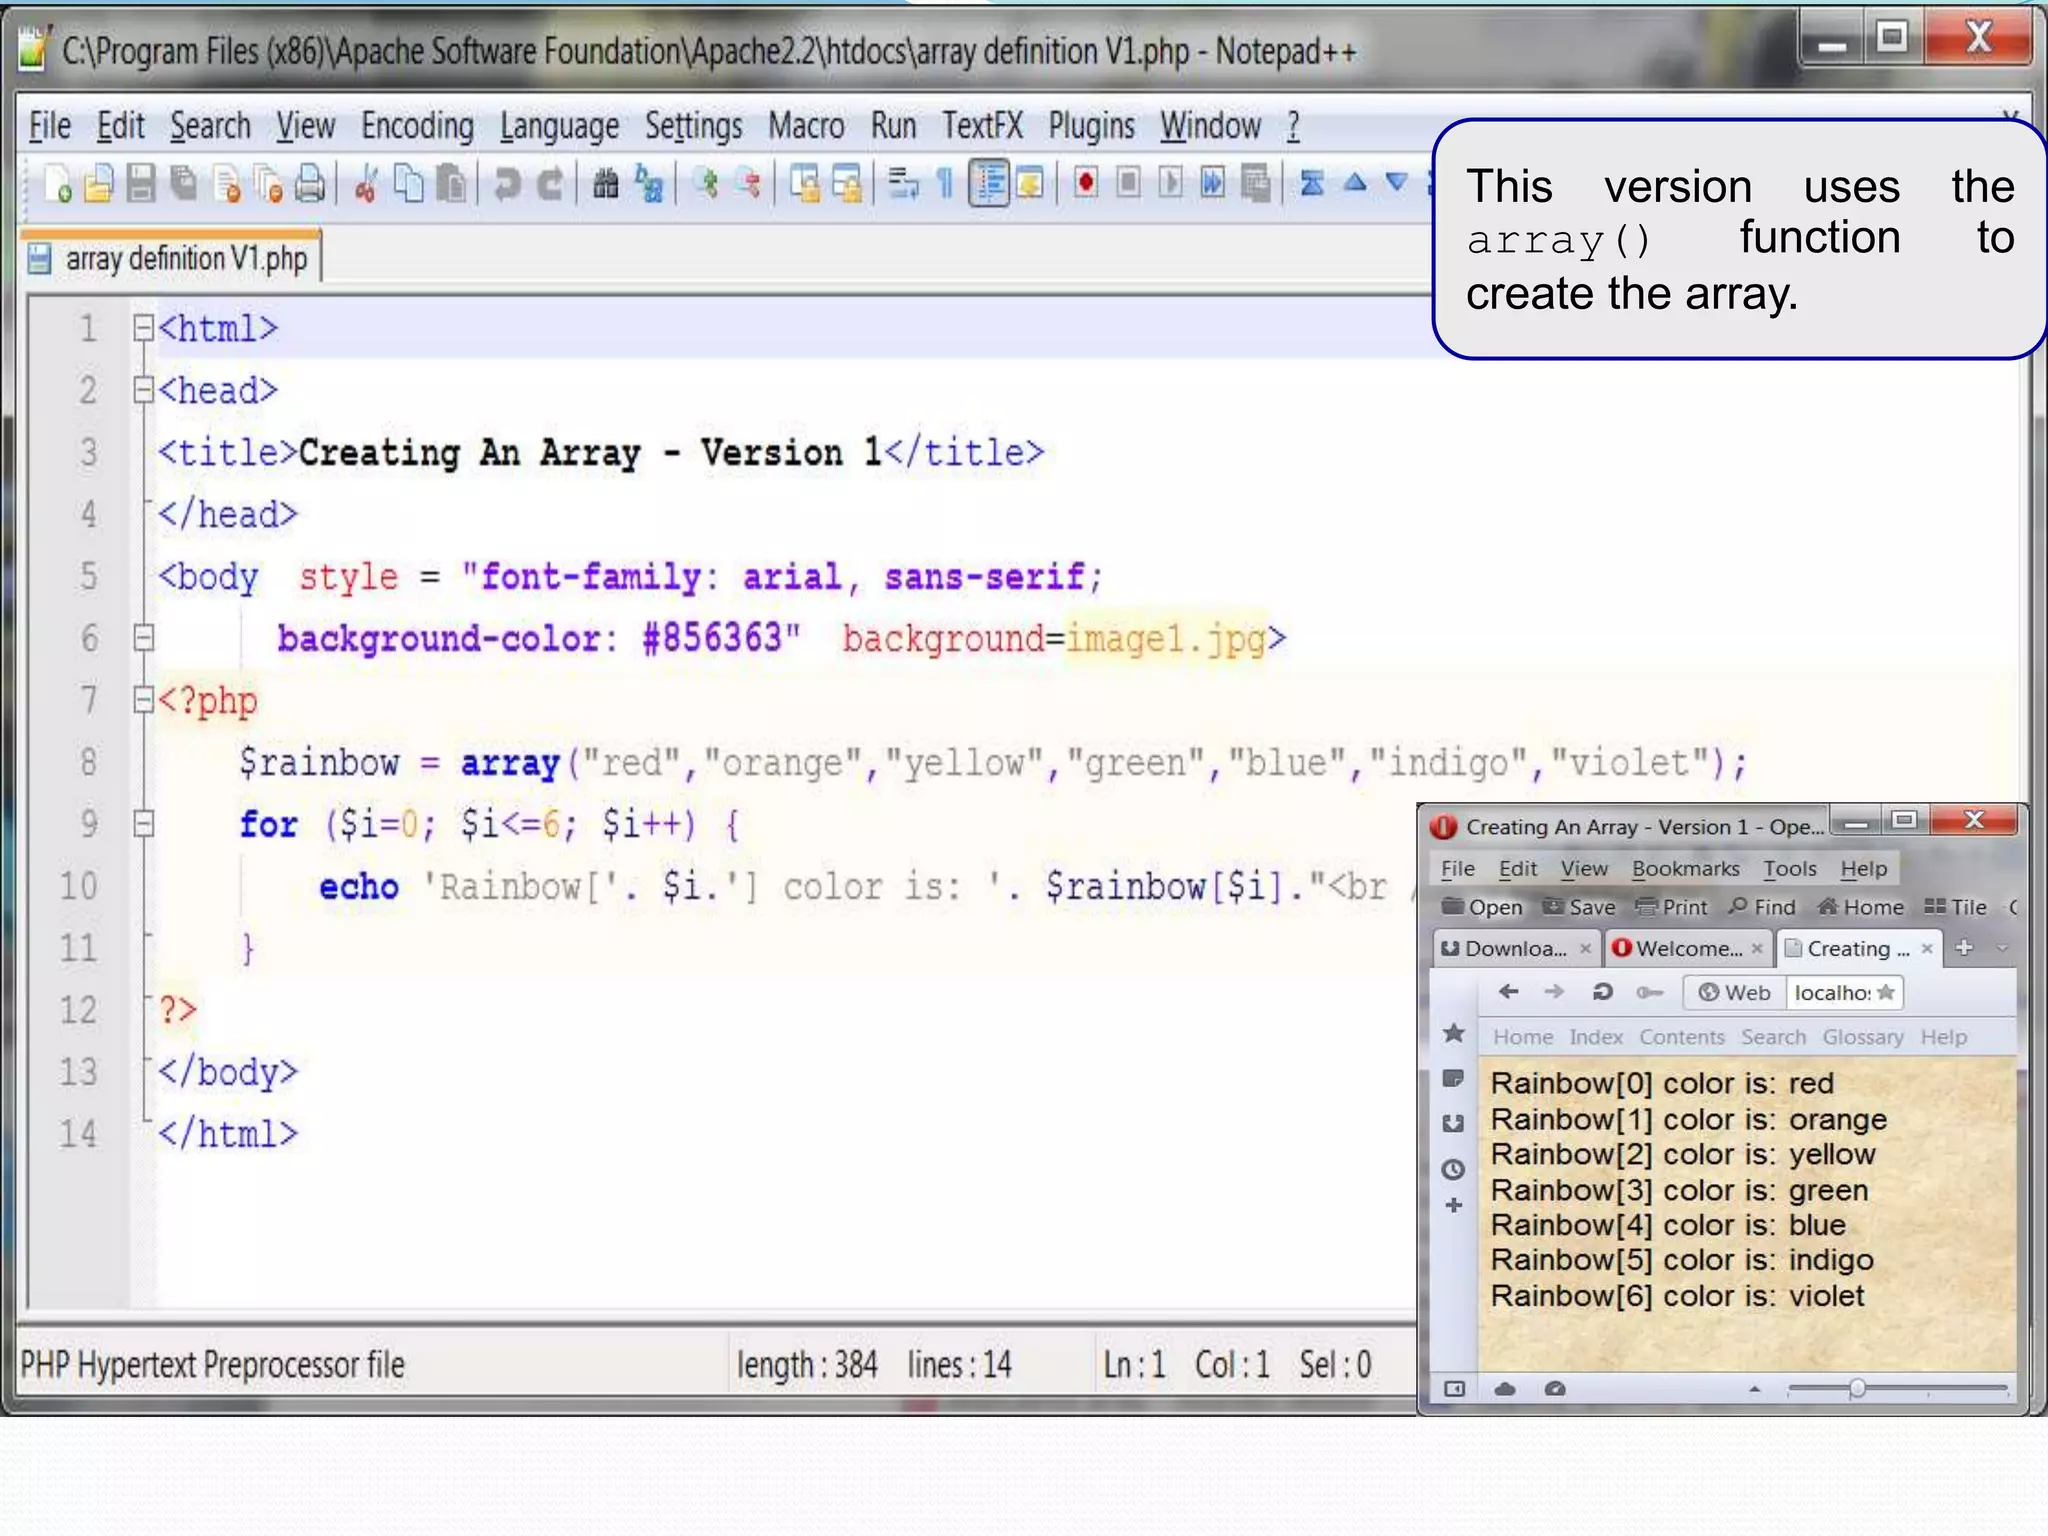Collapse the php block fold marker on line 7
The width and height of the screenshot is (2048, 1536).
(143, 700)
